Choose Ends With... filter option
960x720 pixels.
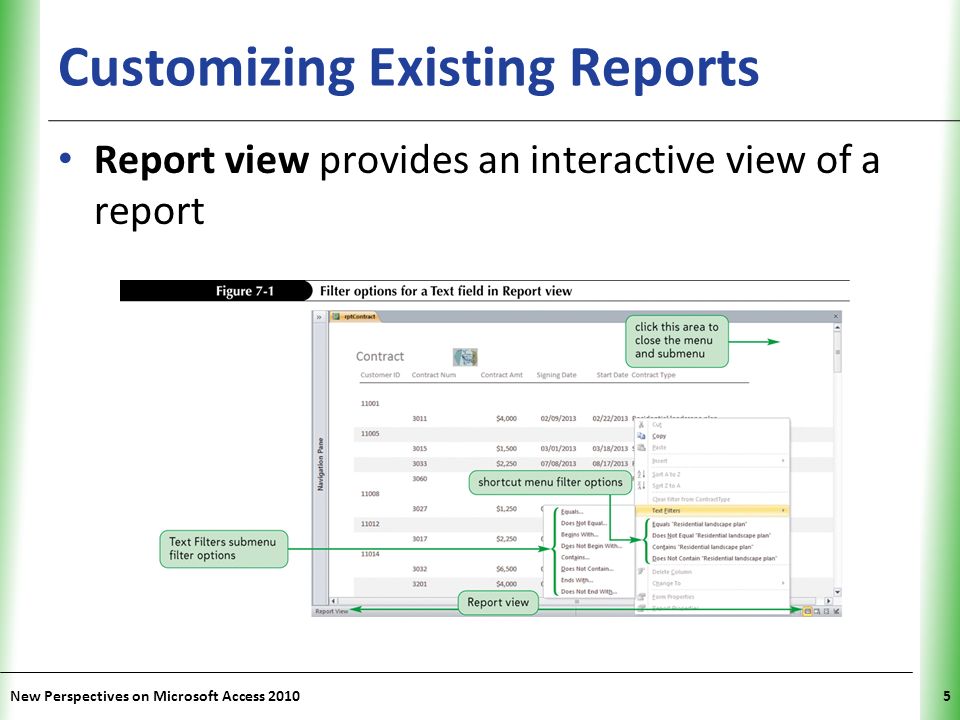577,580
